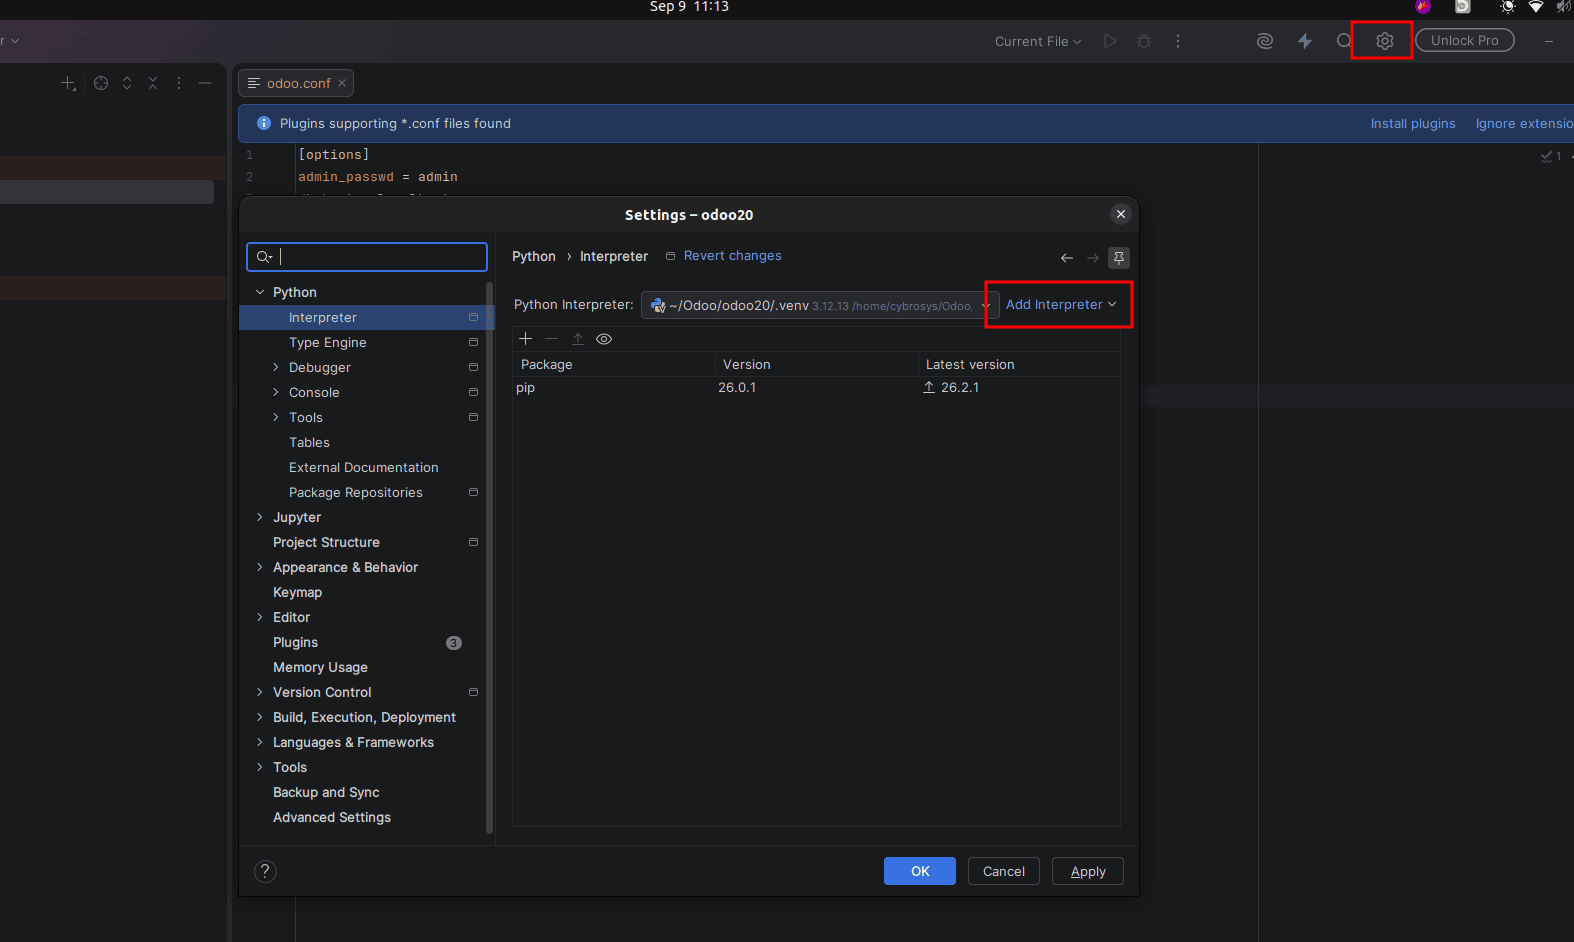Click the Wi-Fi icon in system tray

[1536, 7]
